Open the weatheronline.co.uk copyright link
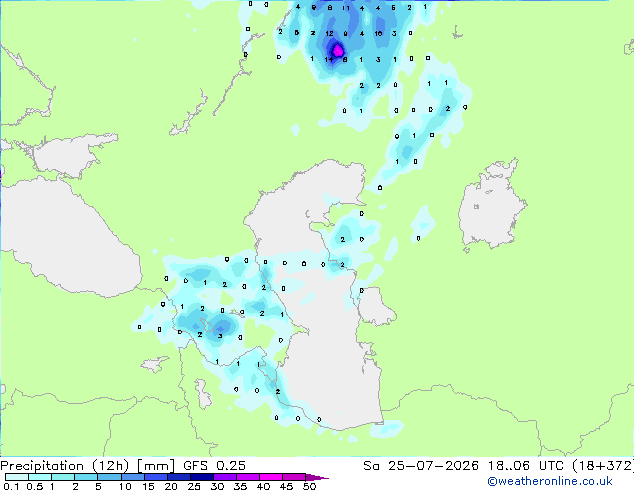 pos(549,481)
